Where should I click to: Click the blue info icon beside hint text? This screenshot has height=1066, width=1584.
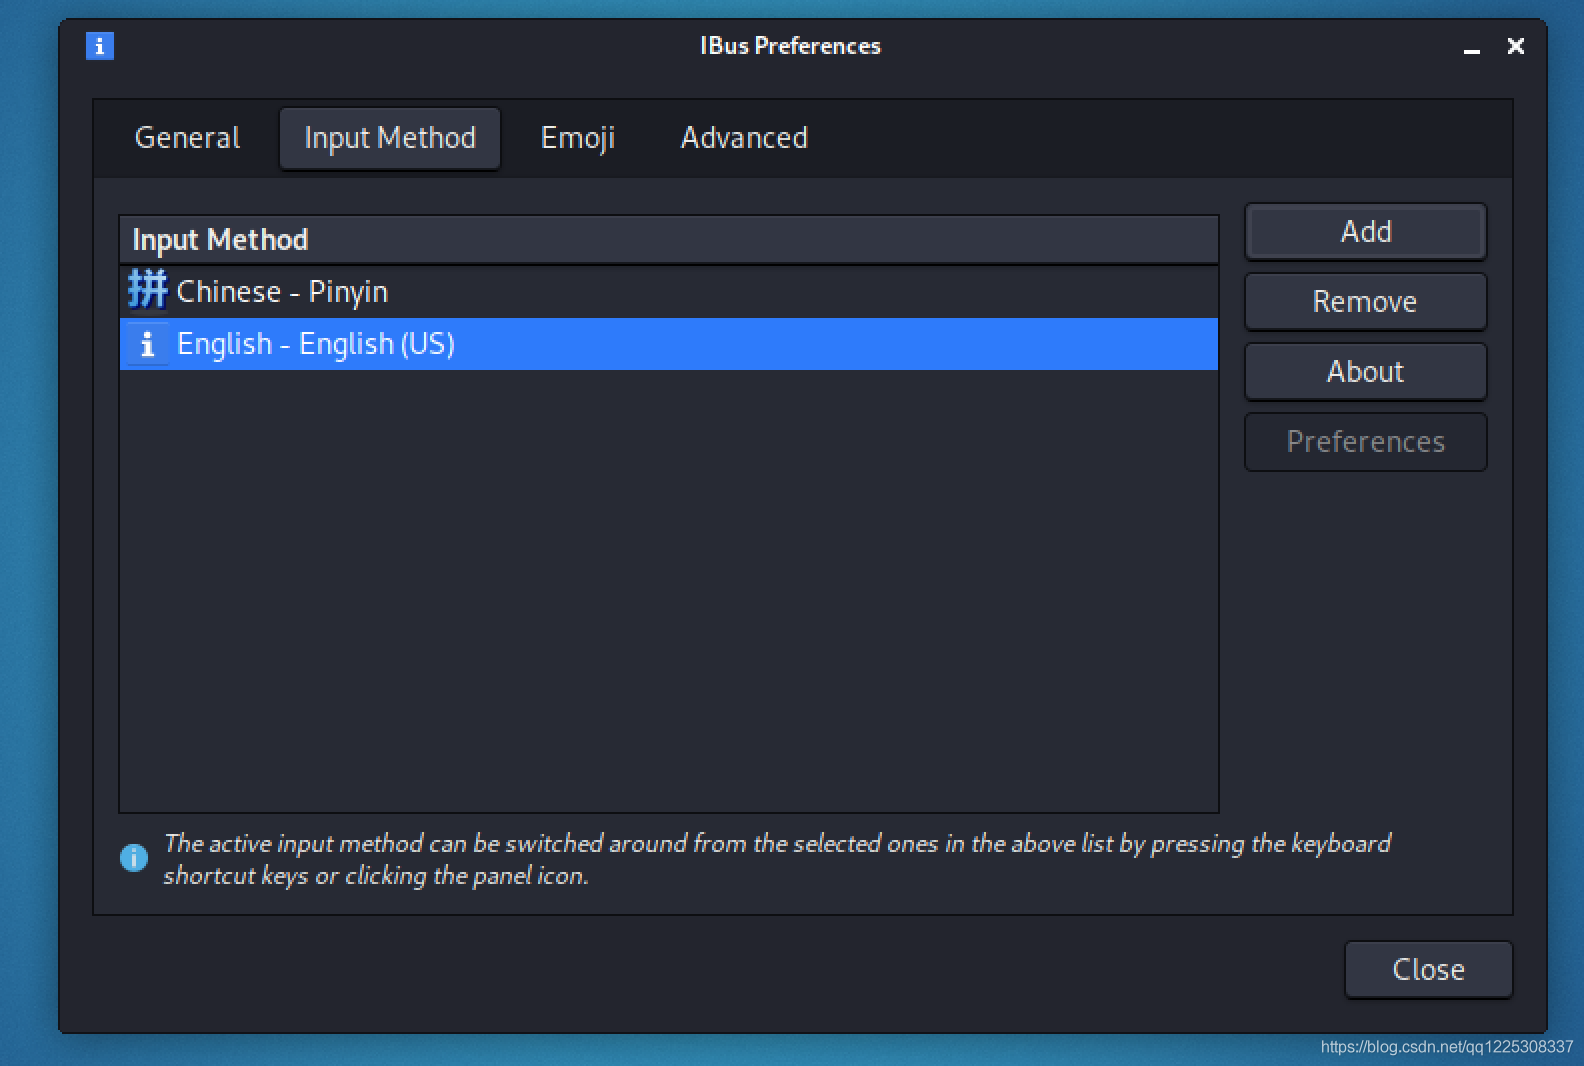click(134, 858)
